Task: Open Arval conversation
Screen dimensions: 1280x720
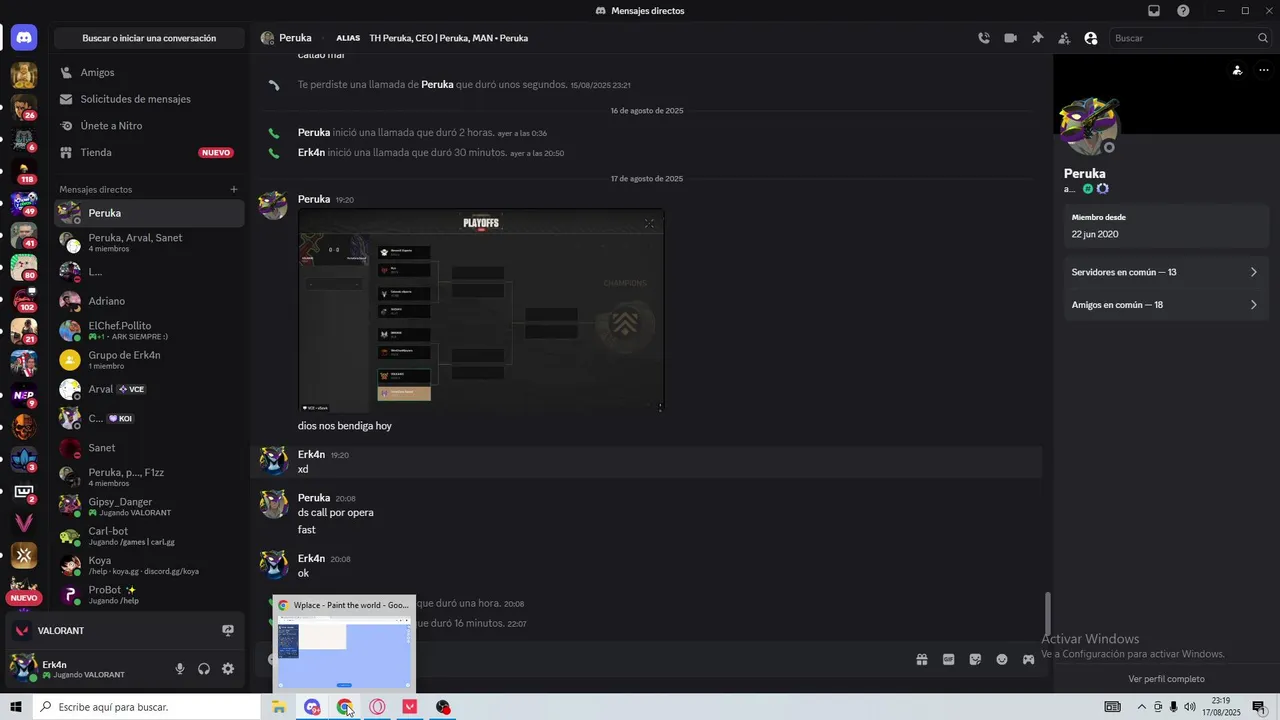Action: (149, 389)
